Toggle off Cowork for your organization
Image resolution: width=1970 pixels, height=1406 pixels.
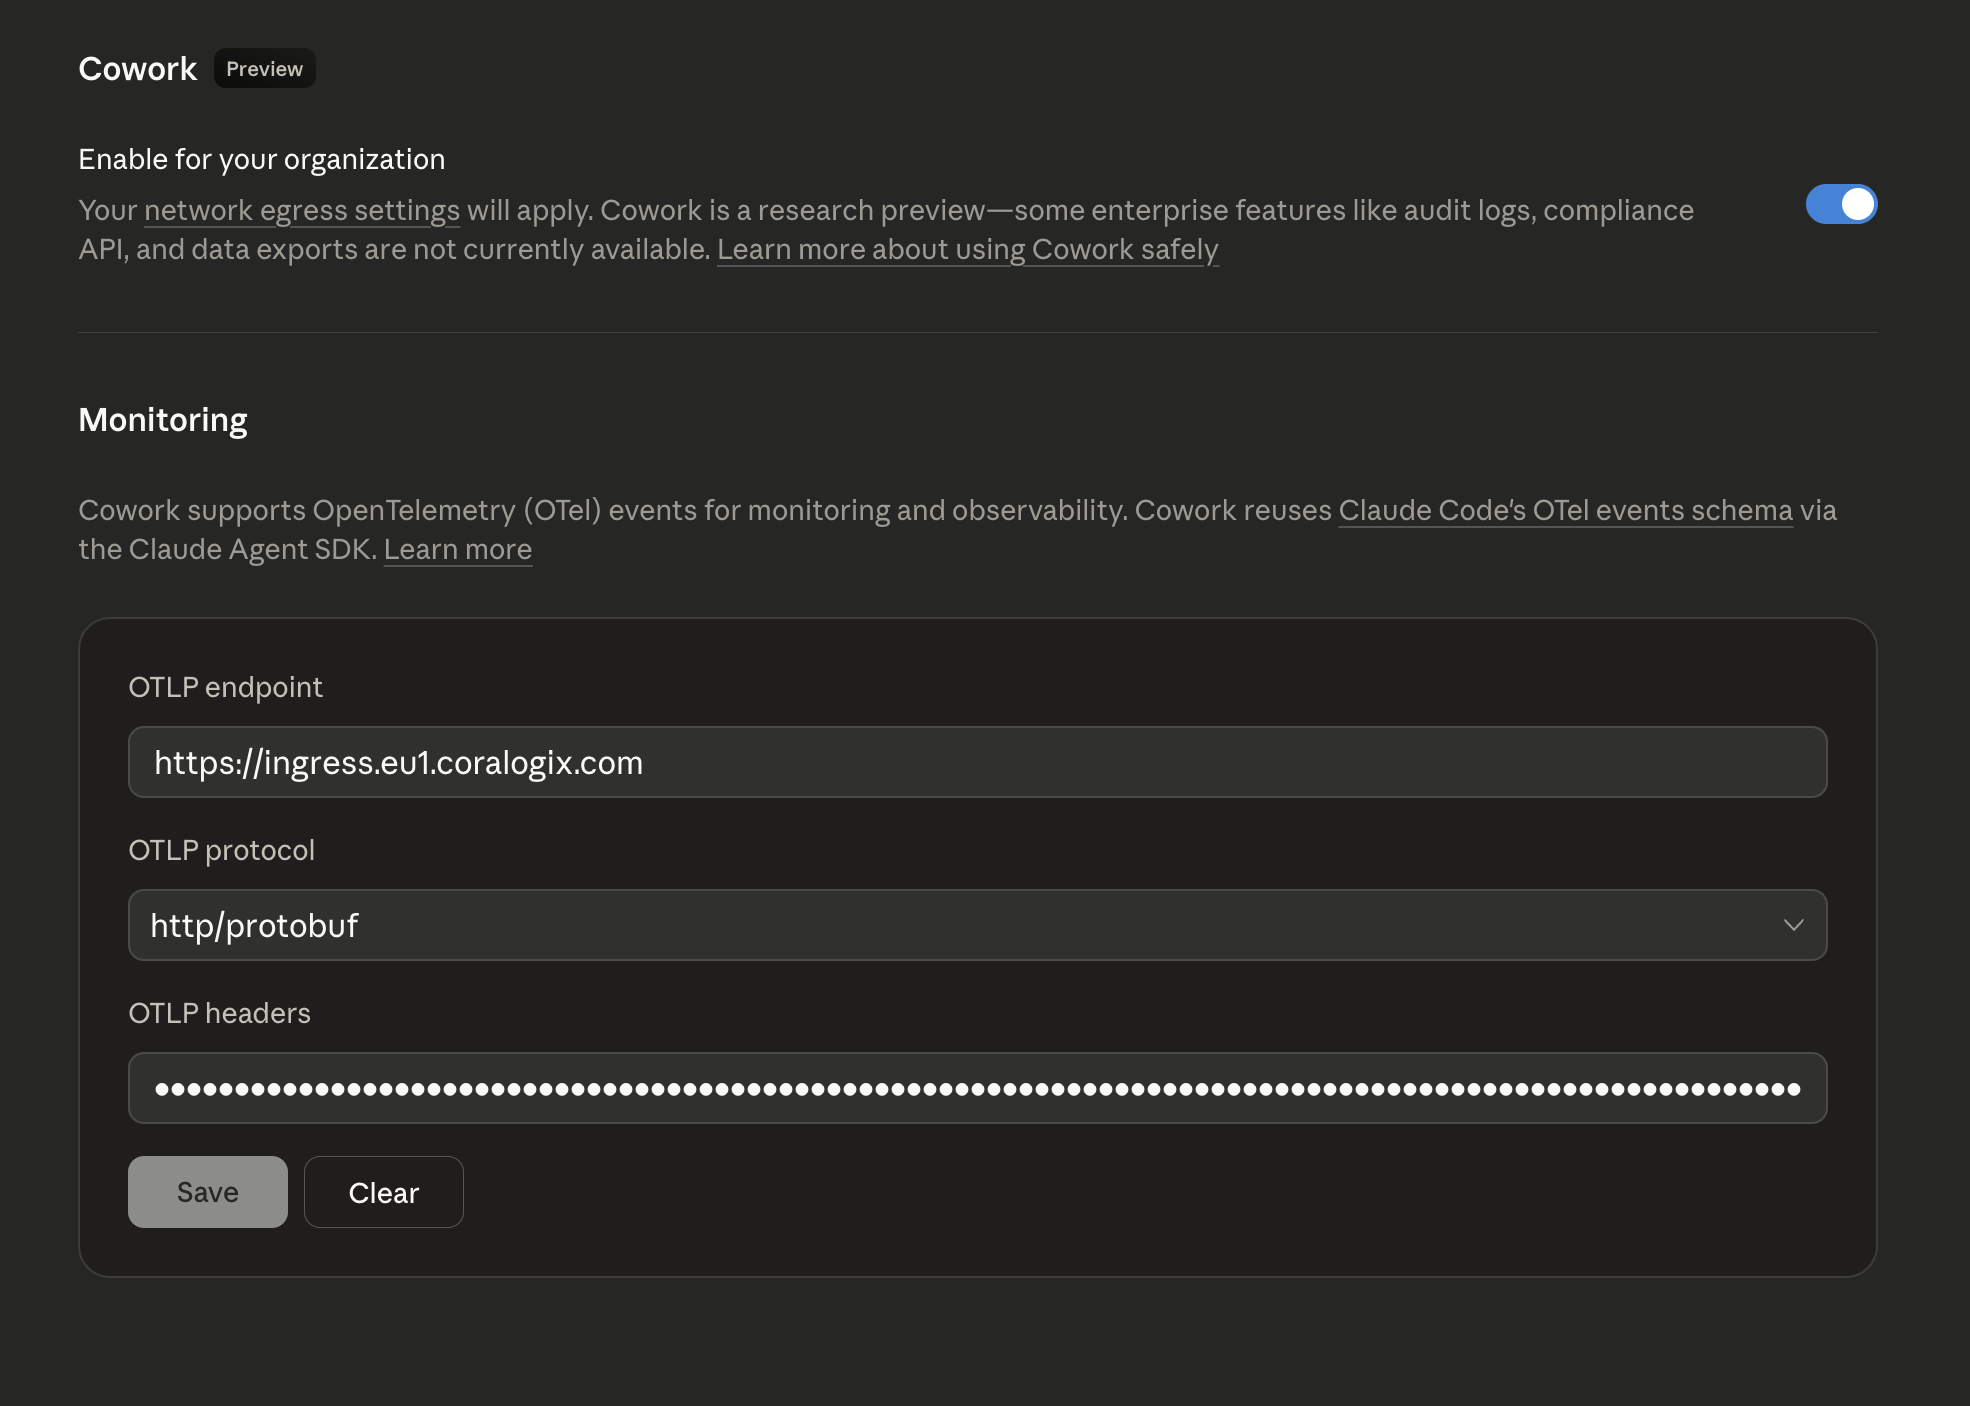tap(1840, 204)
